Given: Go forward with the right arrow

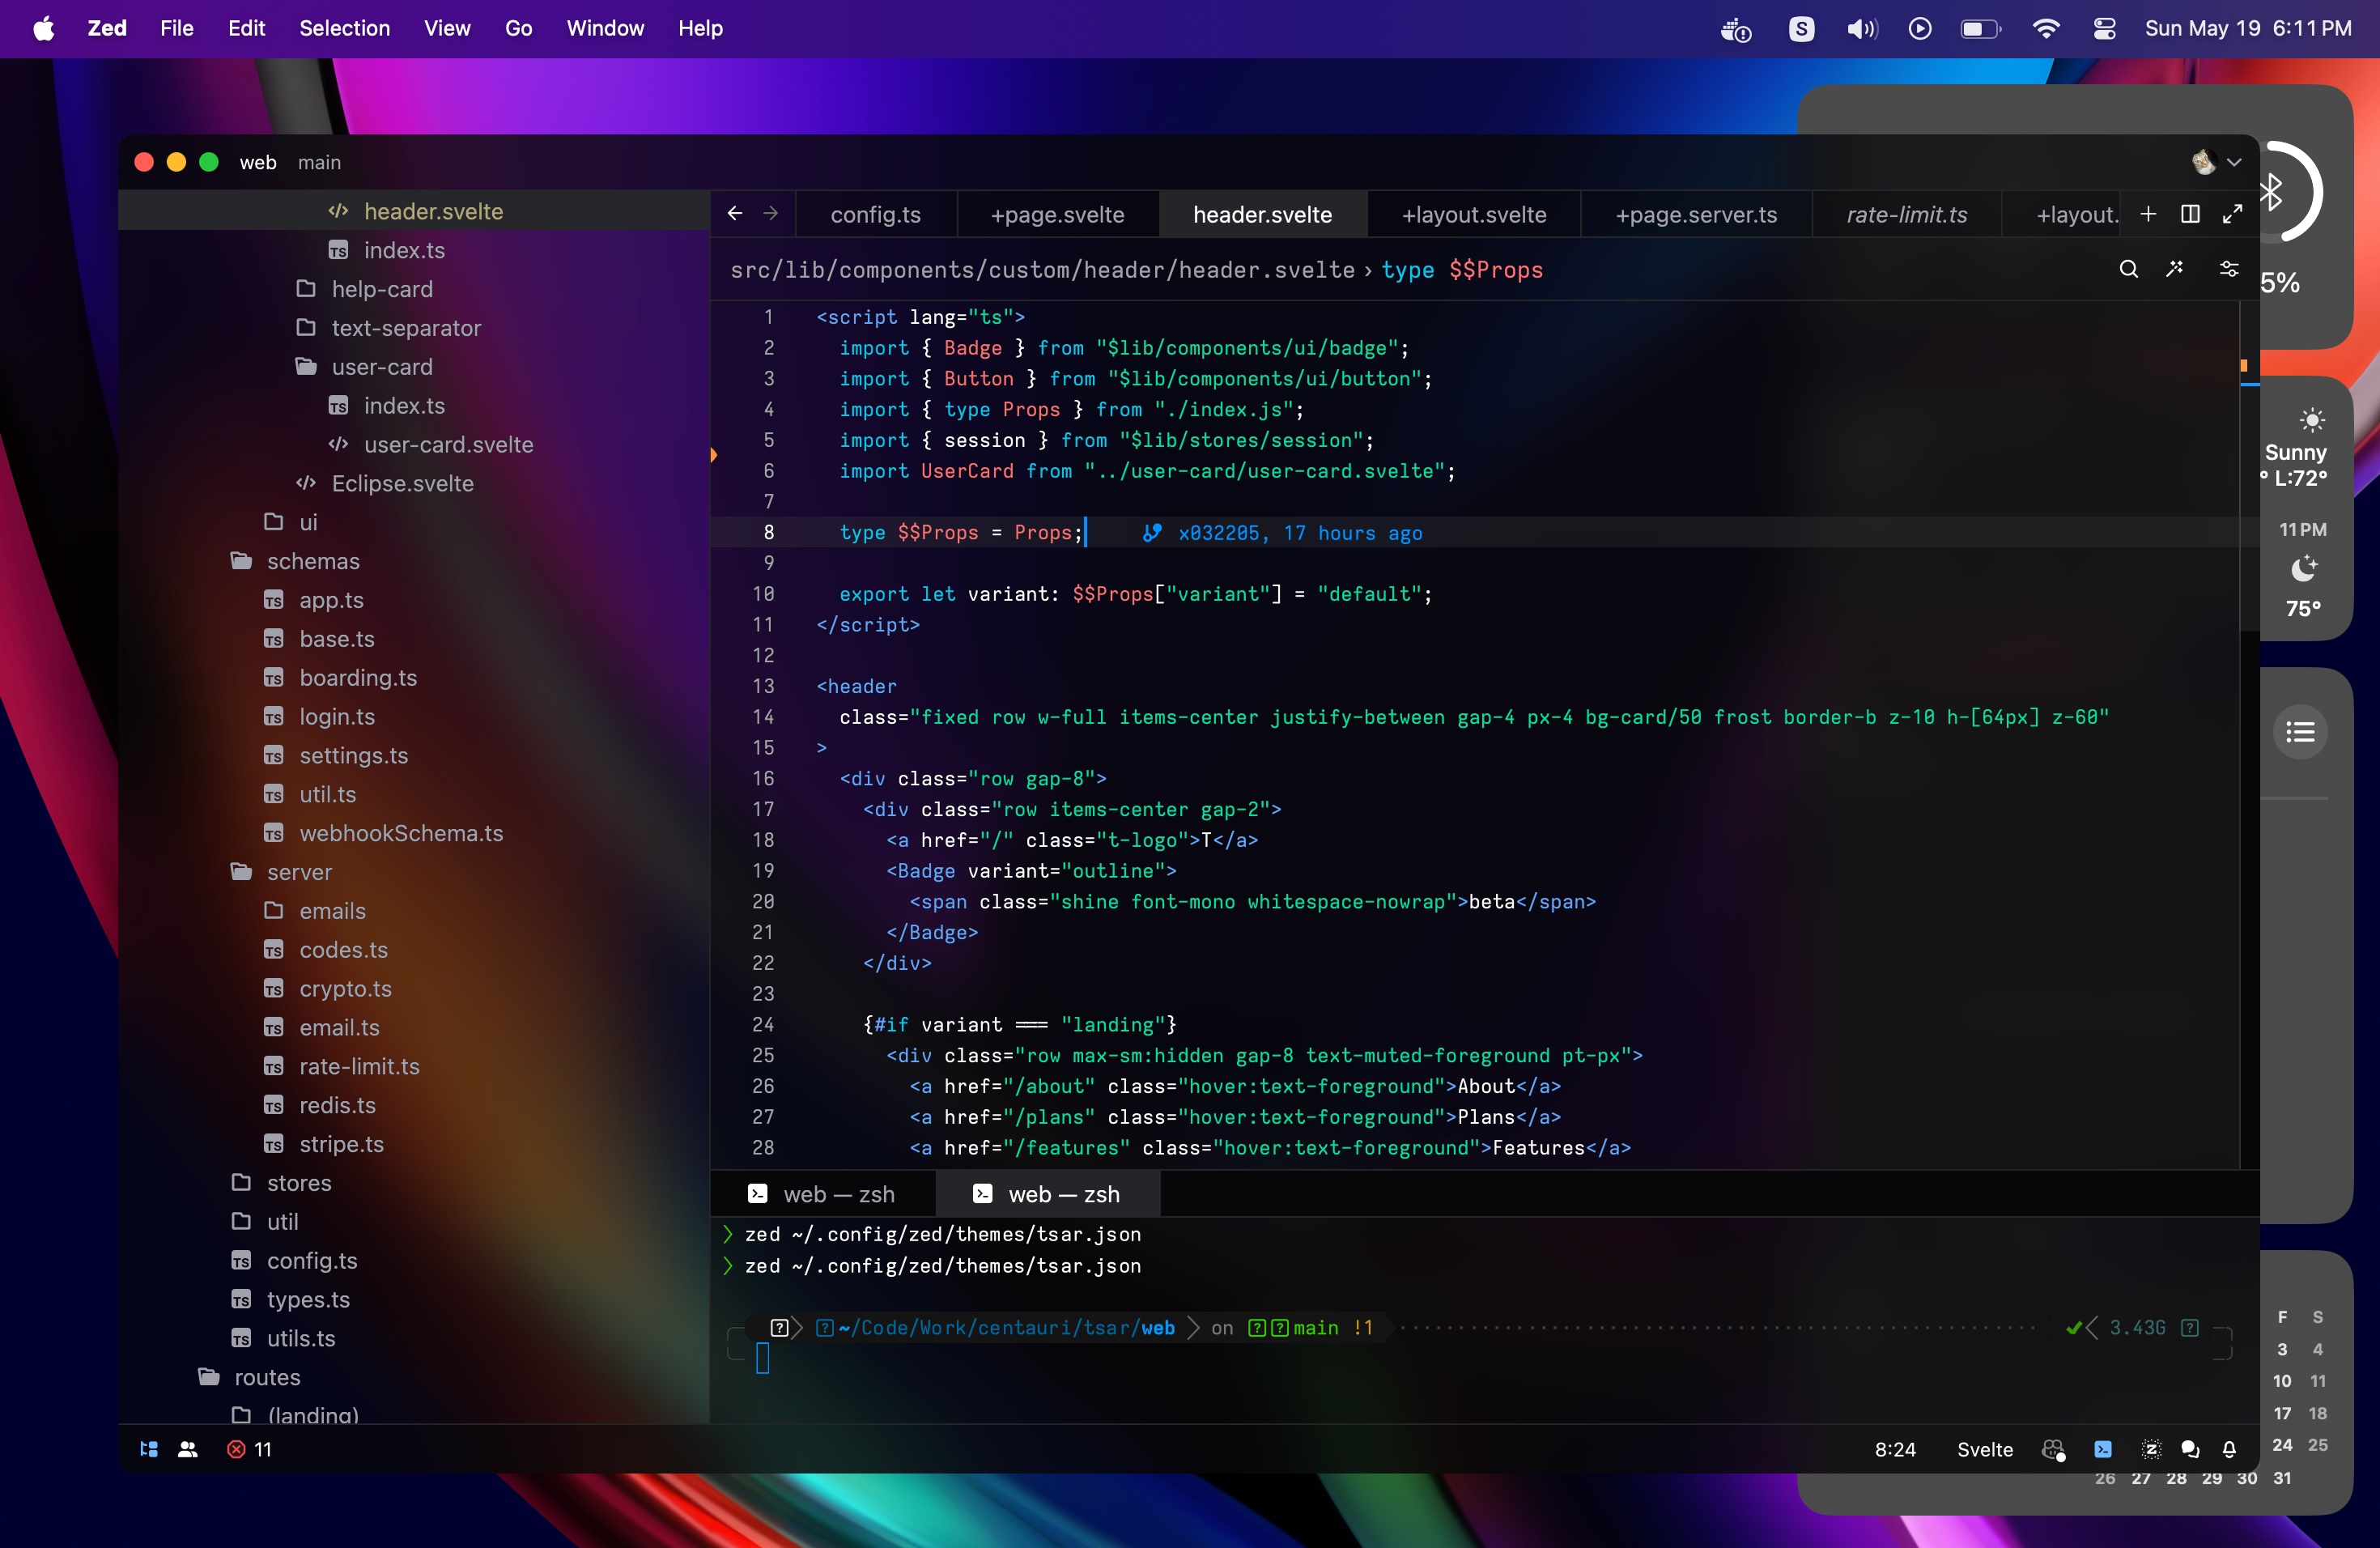Looking at the screenshot, I should pyautogui.click(x=771, y=213).
